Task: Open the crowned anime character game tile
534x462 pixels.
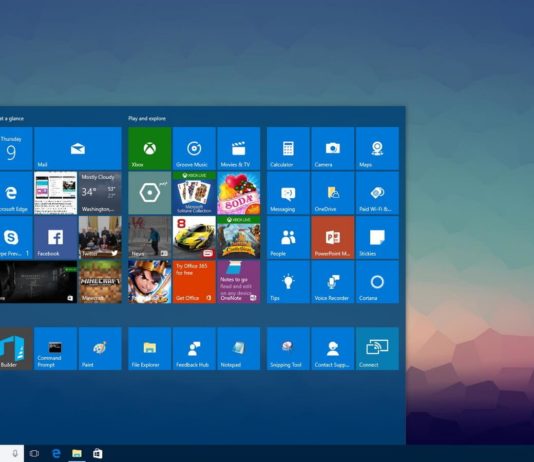Action: [x=150, y=282]
